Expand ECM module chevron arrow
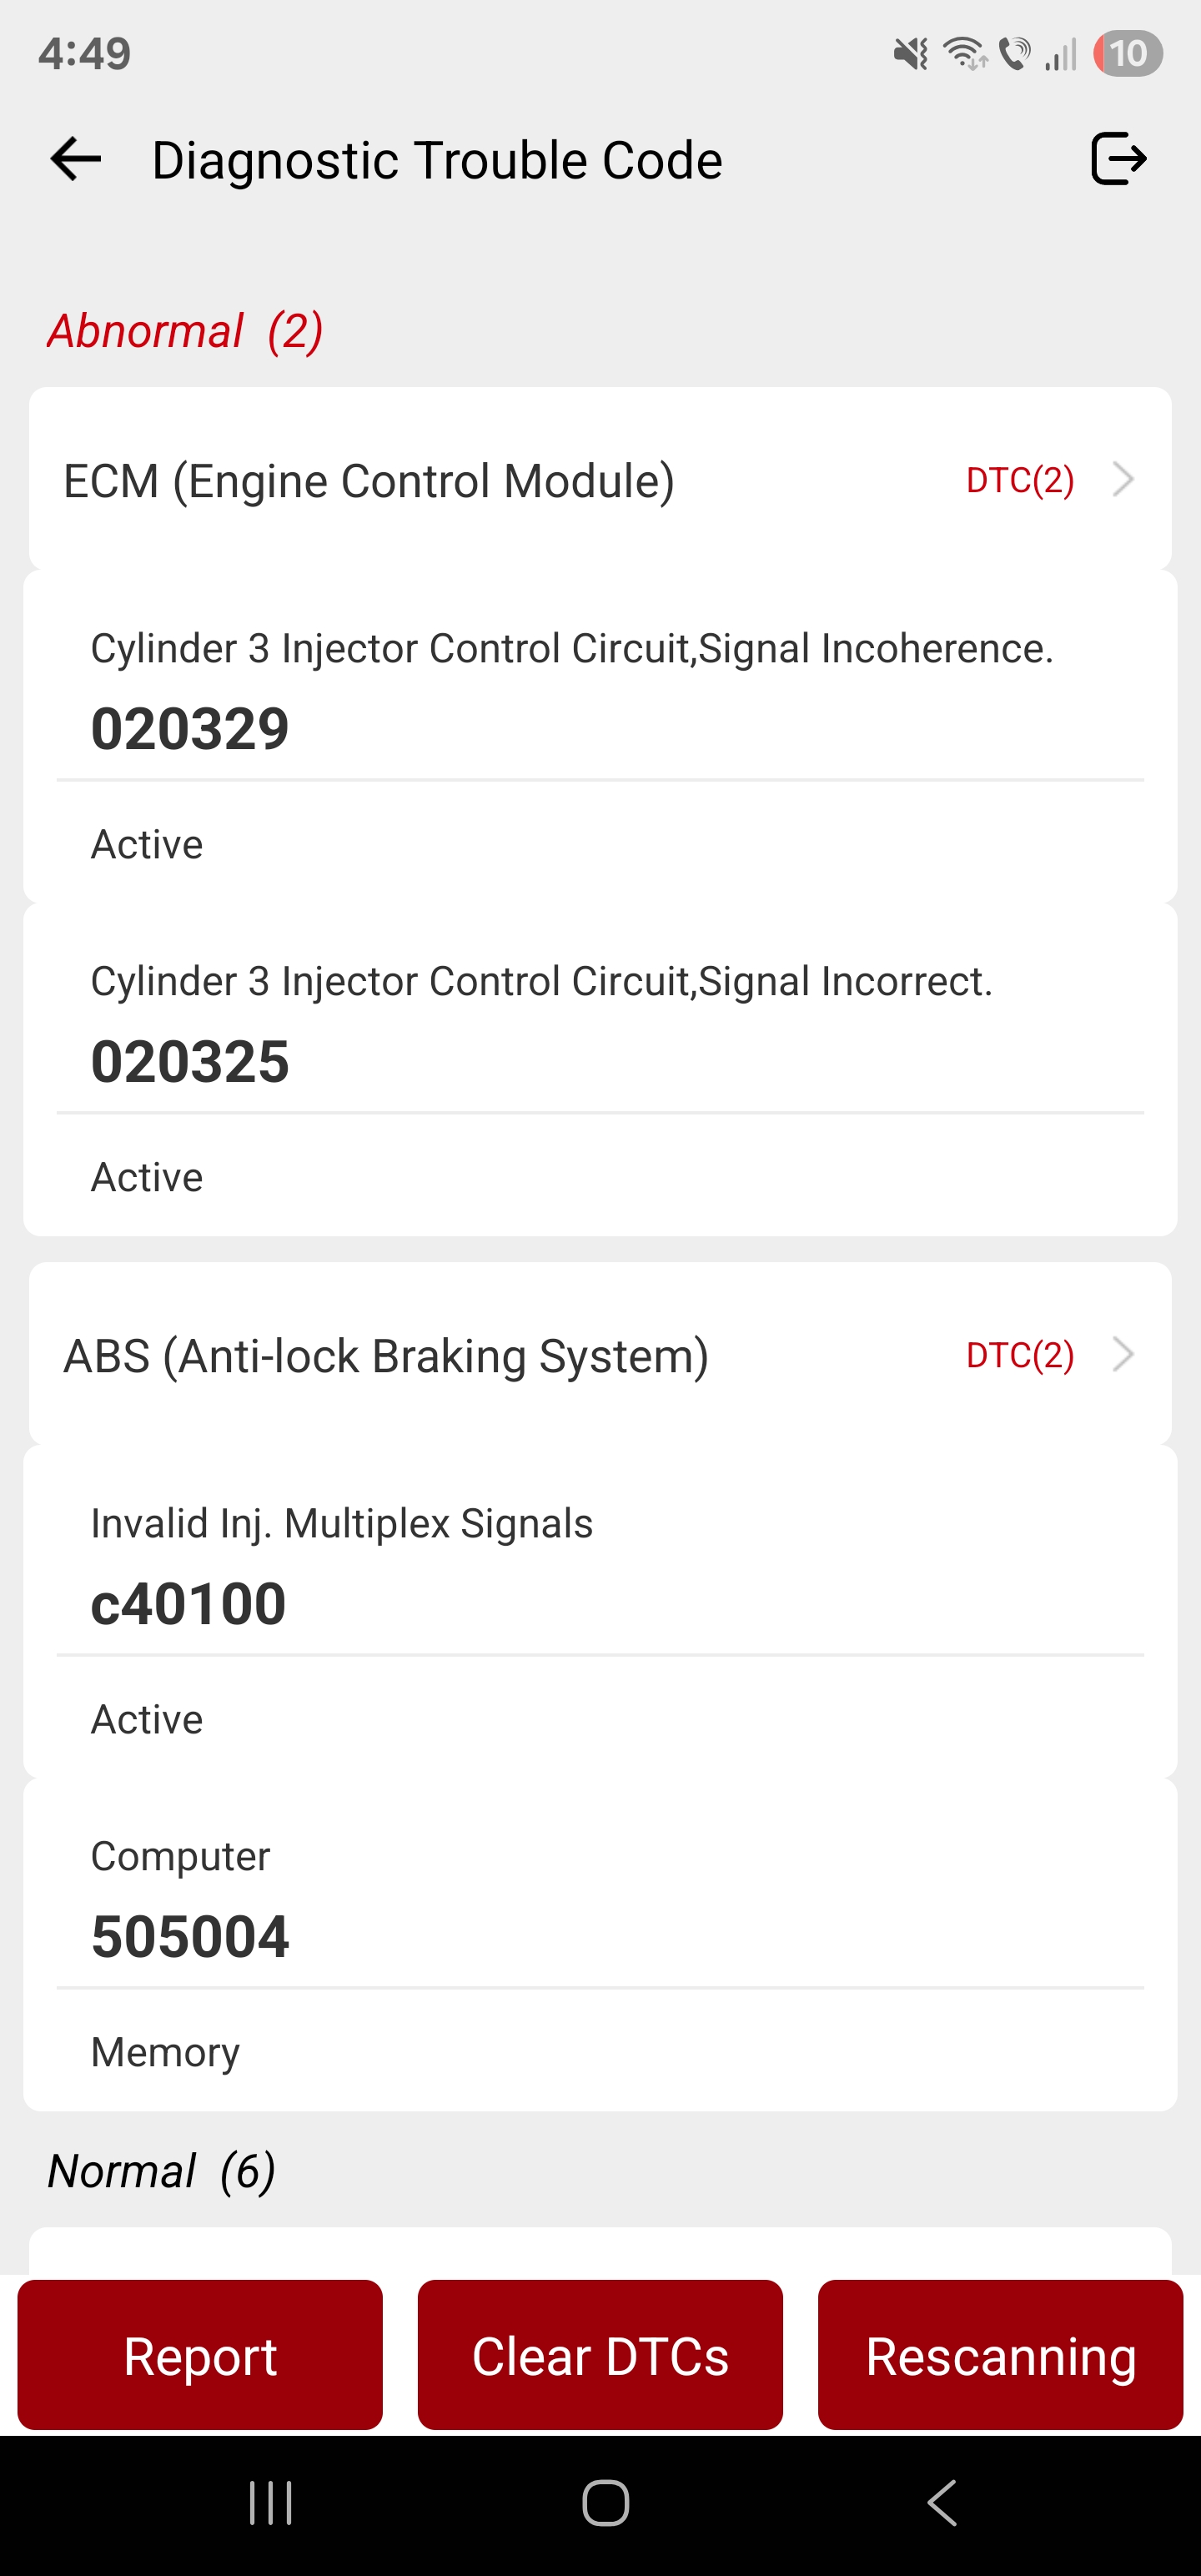1201x2576 pixels. tap(1124, 479)
